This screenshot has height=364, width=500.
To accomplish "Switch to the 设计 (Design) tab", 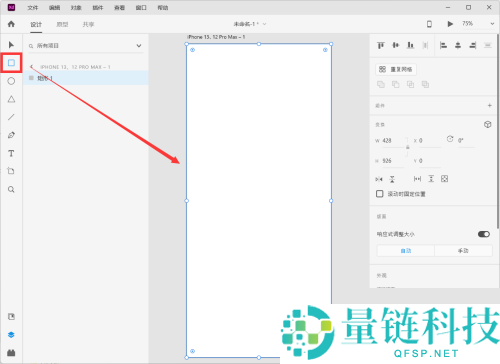I will pyautogui.click(x=36, y=24).
